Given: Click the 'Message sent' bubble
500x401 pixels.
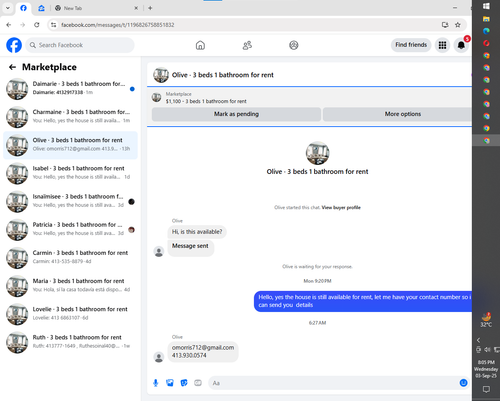Looking at the screenshot, I should (190, 248).
